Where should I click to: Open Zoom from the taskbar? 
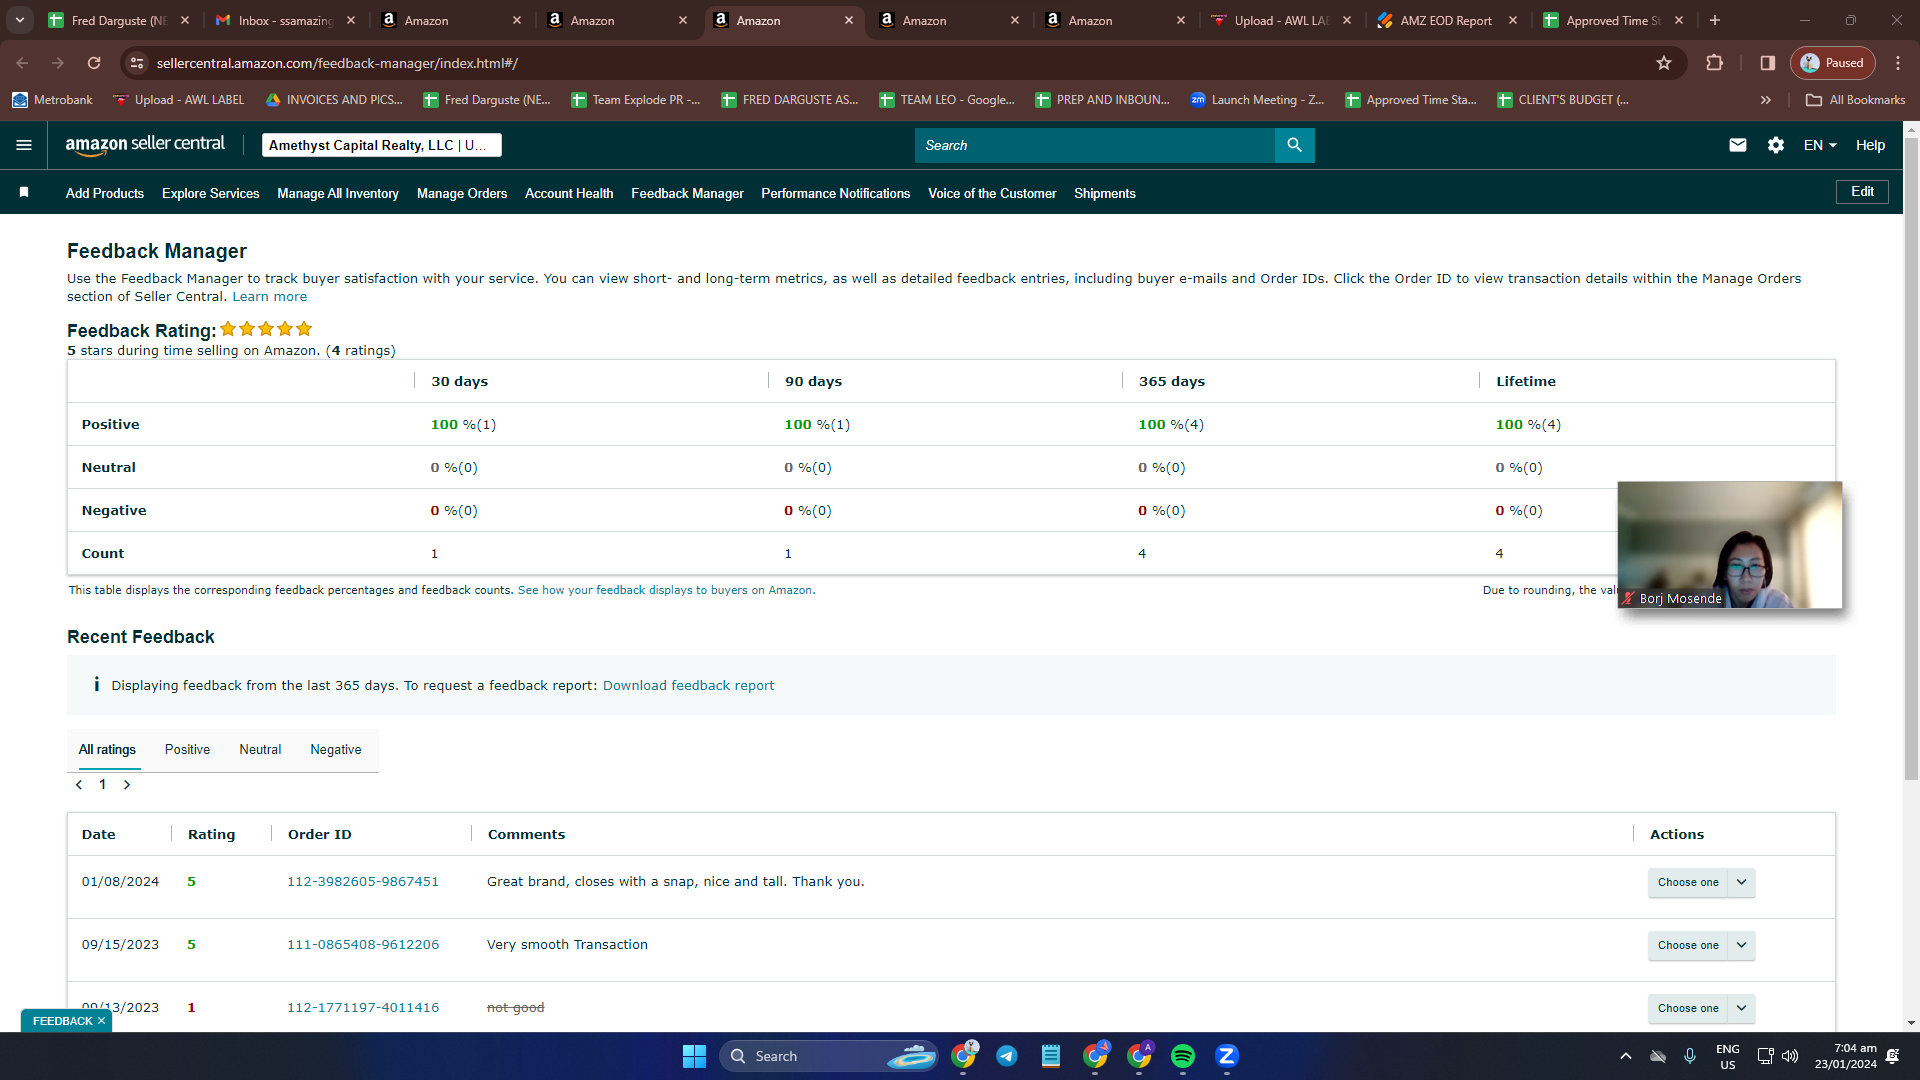pos(1227,1056)
